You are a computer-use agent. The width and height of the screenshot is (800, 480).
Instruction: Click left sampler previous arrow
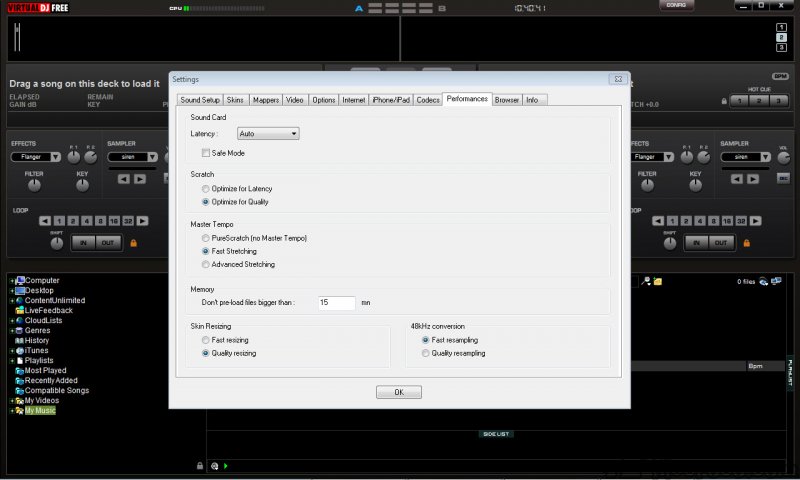tap(123, 179)
